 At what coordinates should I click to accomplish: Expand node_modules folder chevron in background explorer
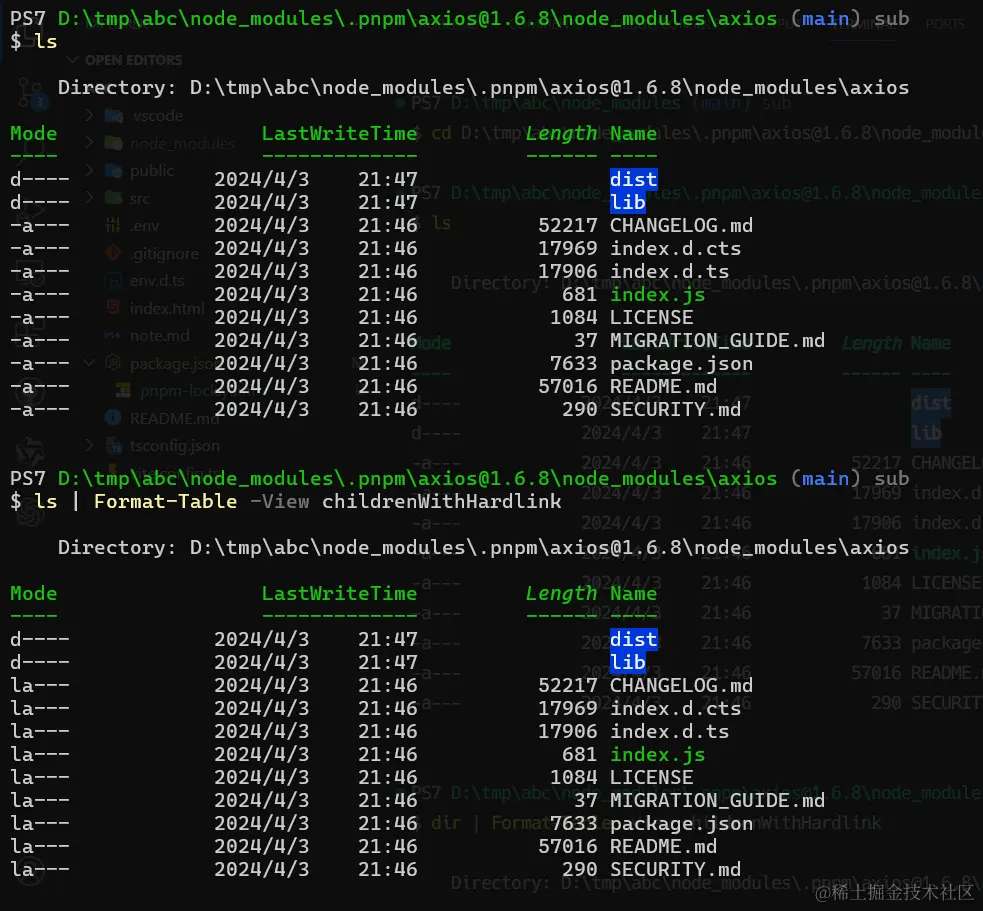point(89,143)
